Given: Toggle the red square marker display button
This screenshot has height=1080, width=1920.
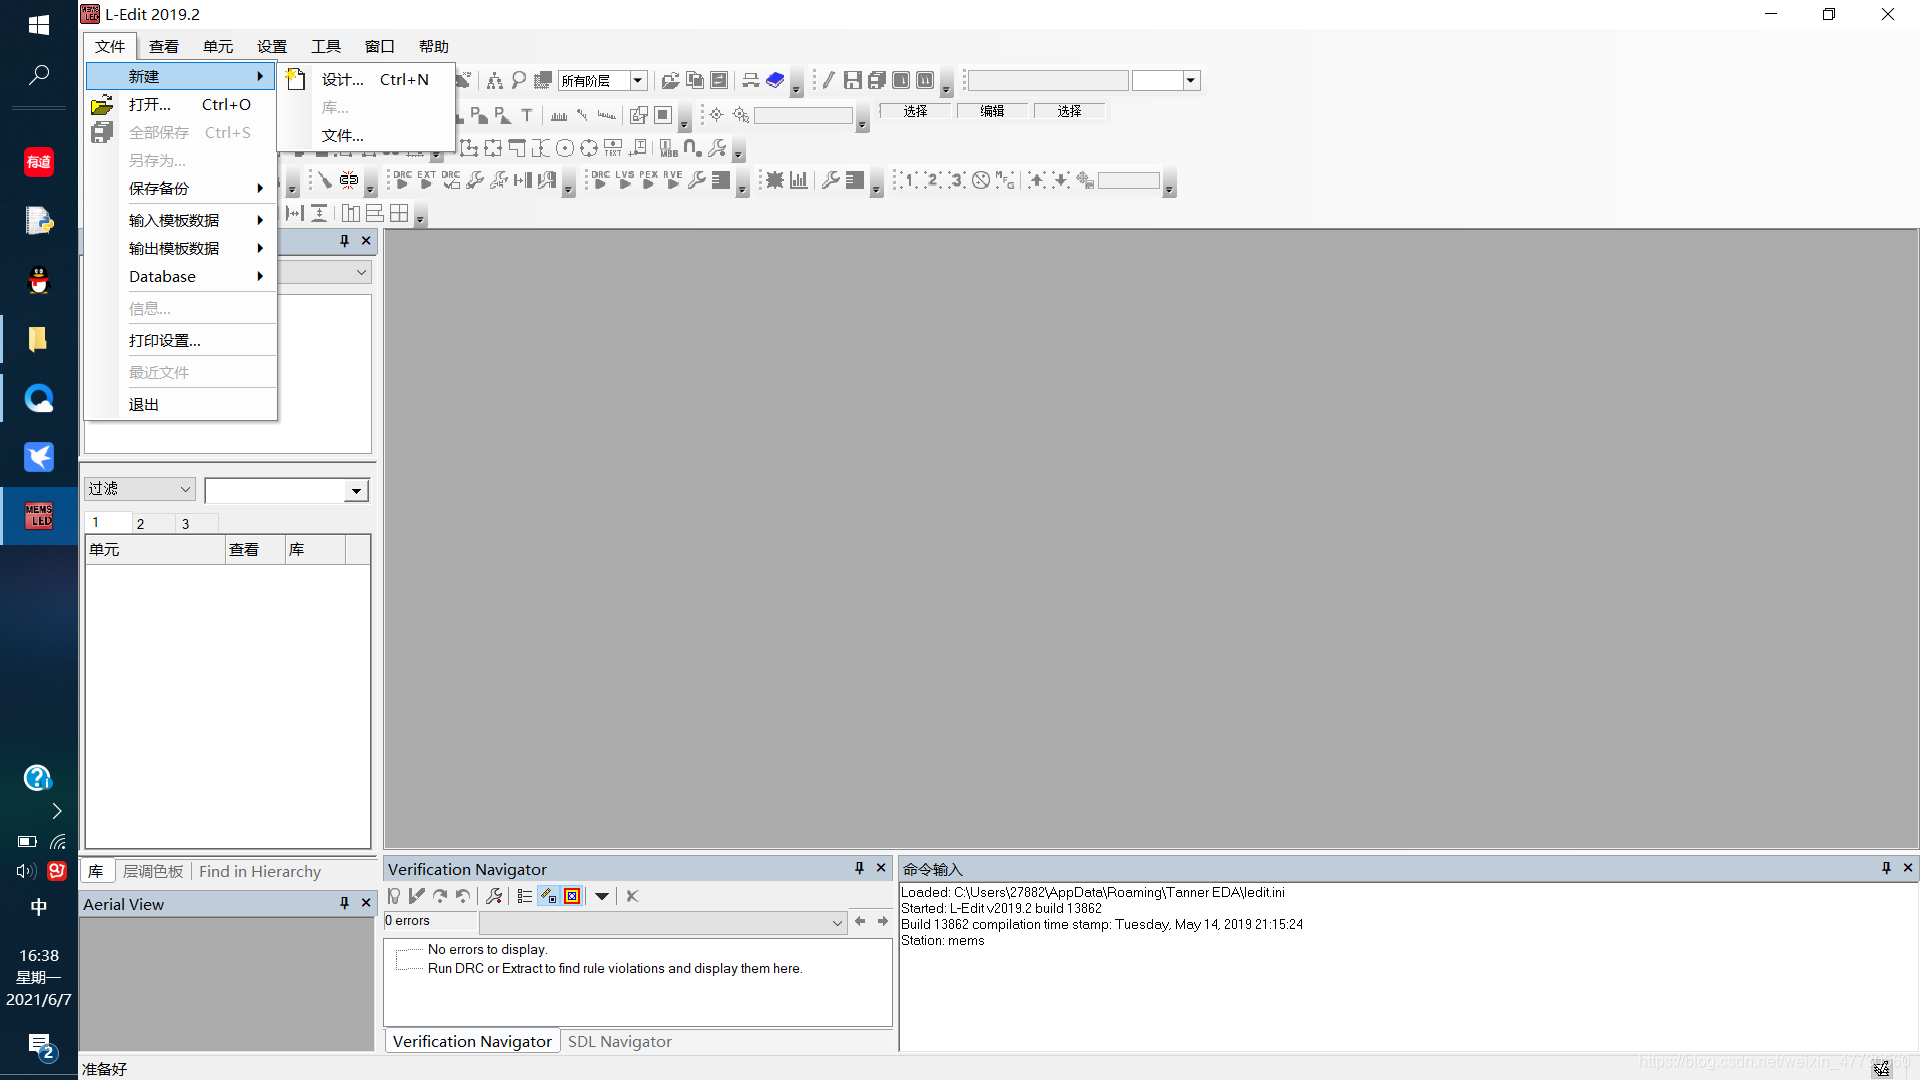Looking at the screenshot, I should point(572,896).
